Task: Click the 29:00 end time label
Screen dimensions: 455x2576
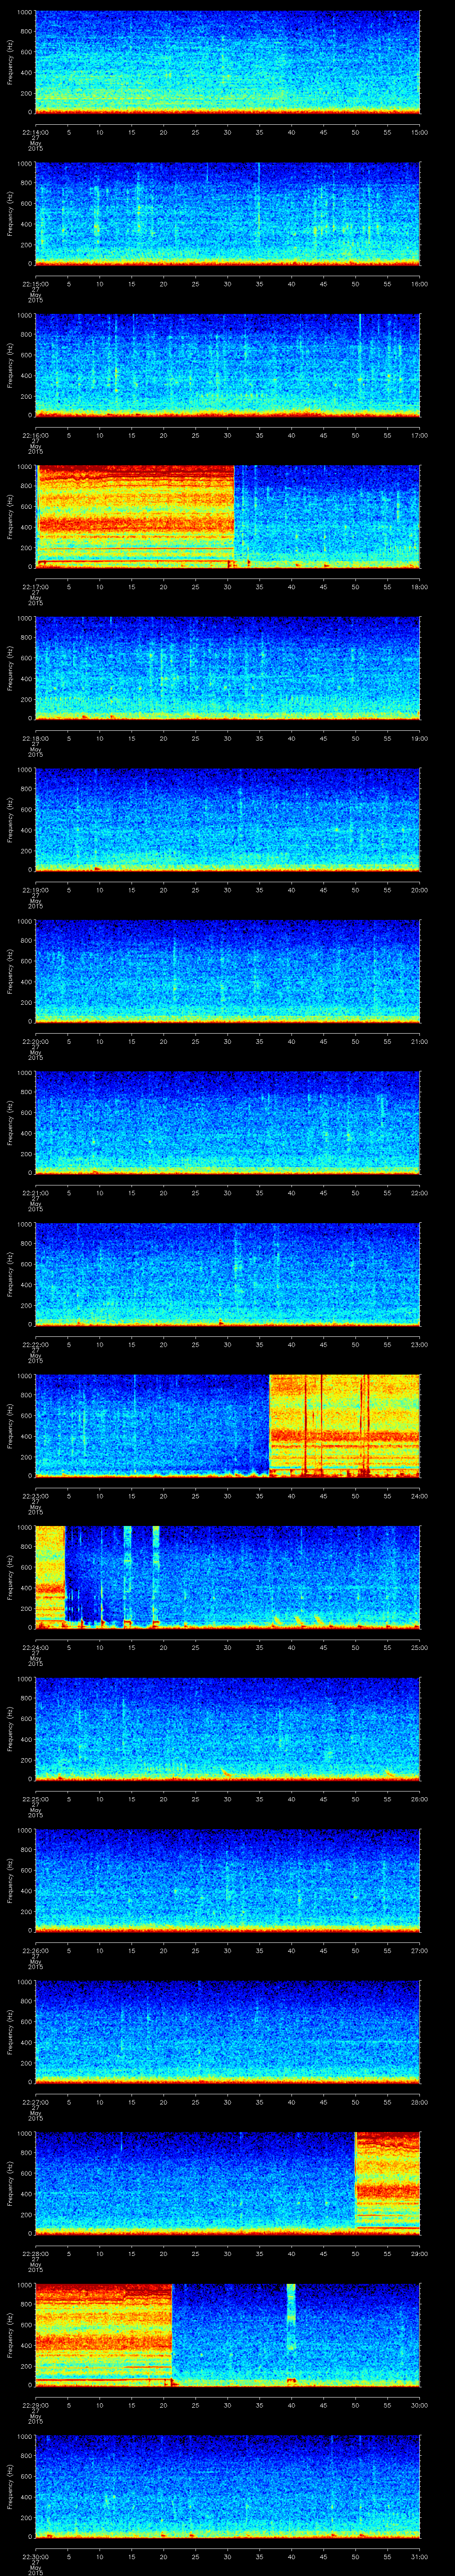Action: pos(419,2253)
